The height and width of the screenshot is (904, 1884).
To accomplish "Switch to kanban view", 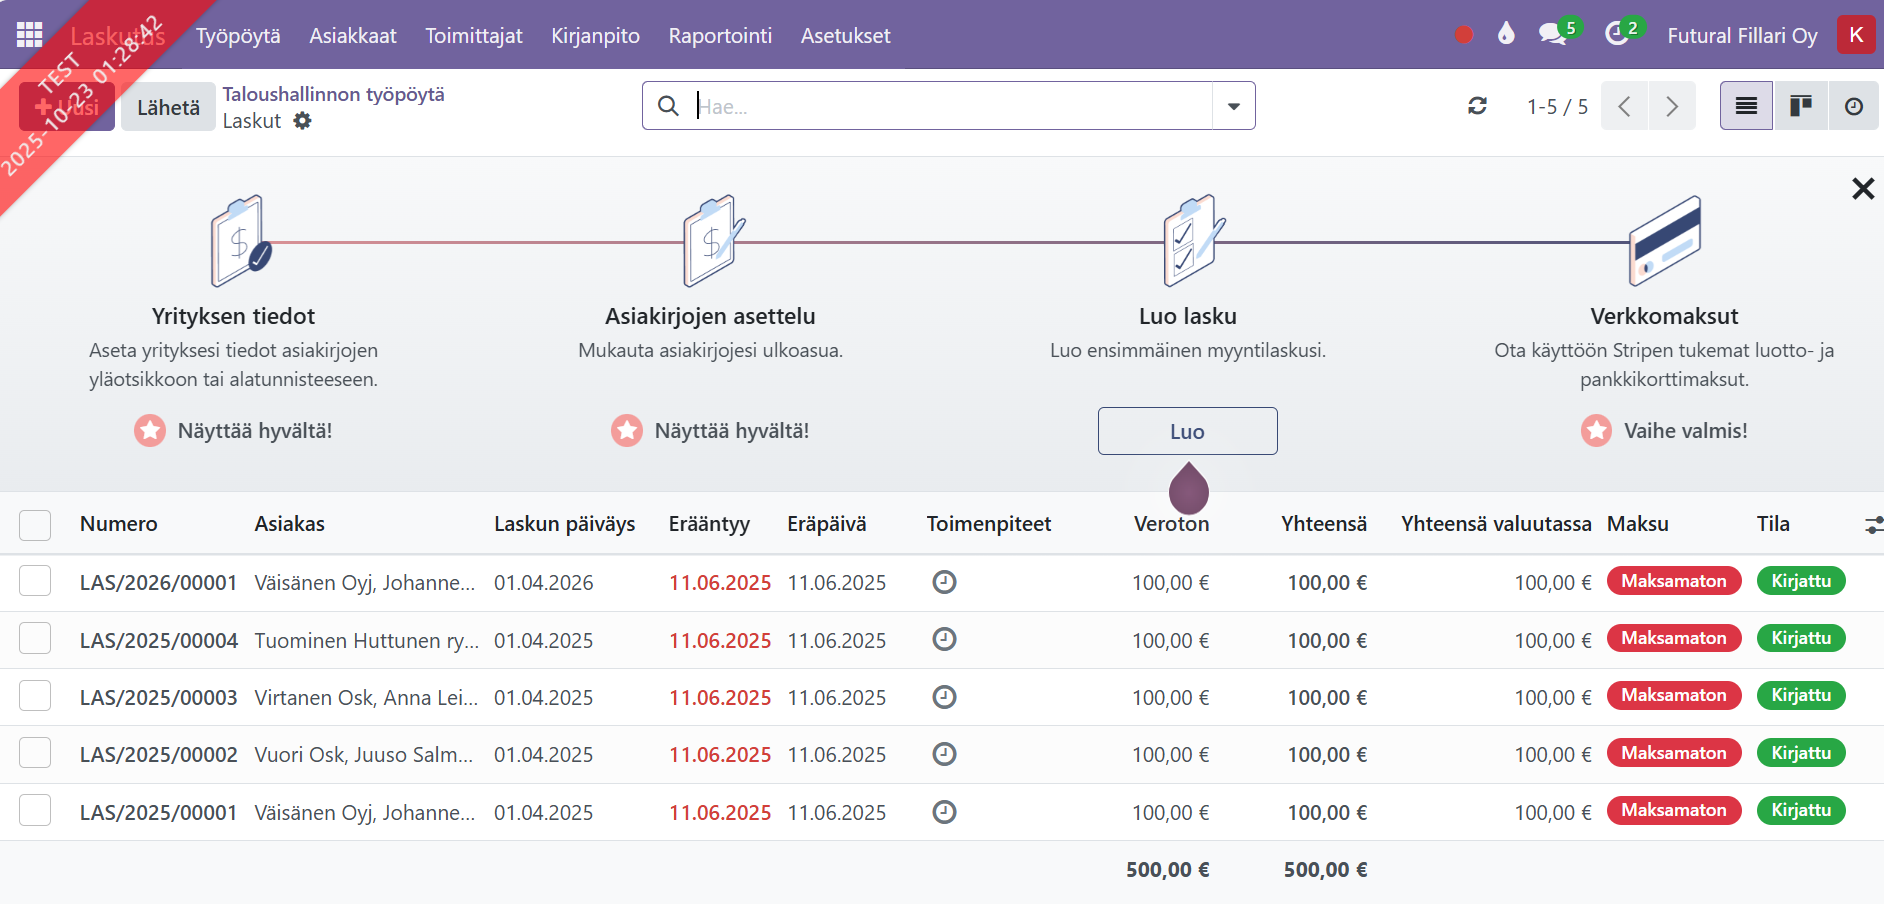I will pos(1800,106).
